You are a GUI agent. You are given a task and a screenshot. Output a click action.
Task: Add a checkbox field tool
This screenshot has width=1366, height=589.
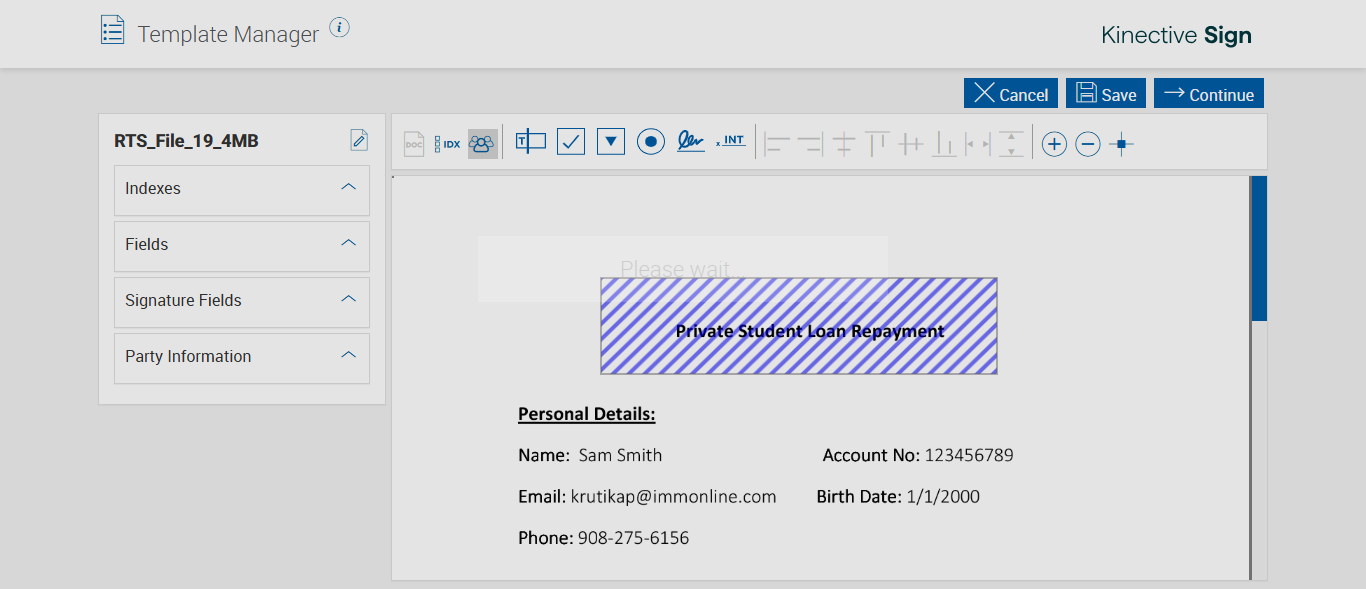click(571, 142)
